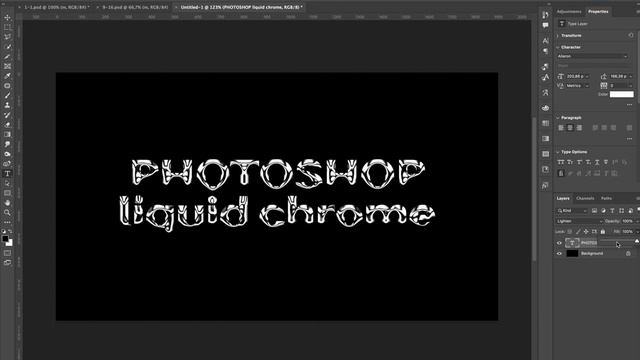This screenshot has height=360, width=640.
Task: Open Character section more options dots
Action: click(x=629, y=105)
